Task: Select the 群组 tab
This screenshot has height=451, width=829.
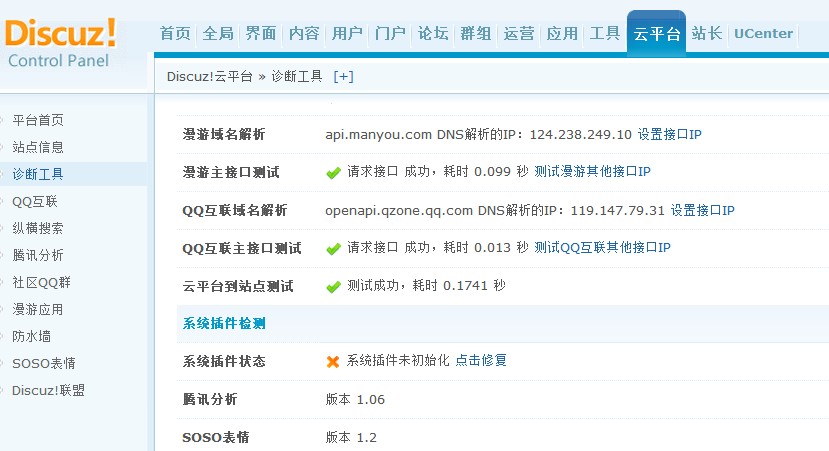Action: point(476,34)
